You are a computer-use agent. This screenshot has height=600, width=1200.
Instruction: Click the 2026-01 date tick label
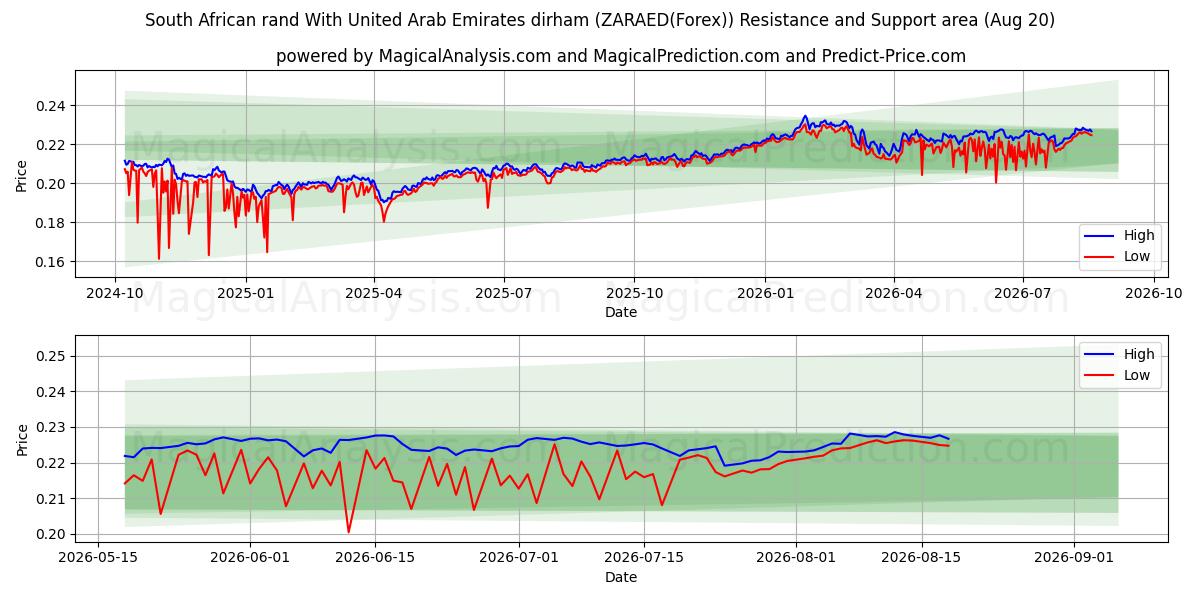click(x=764, y=293)
